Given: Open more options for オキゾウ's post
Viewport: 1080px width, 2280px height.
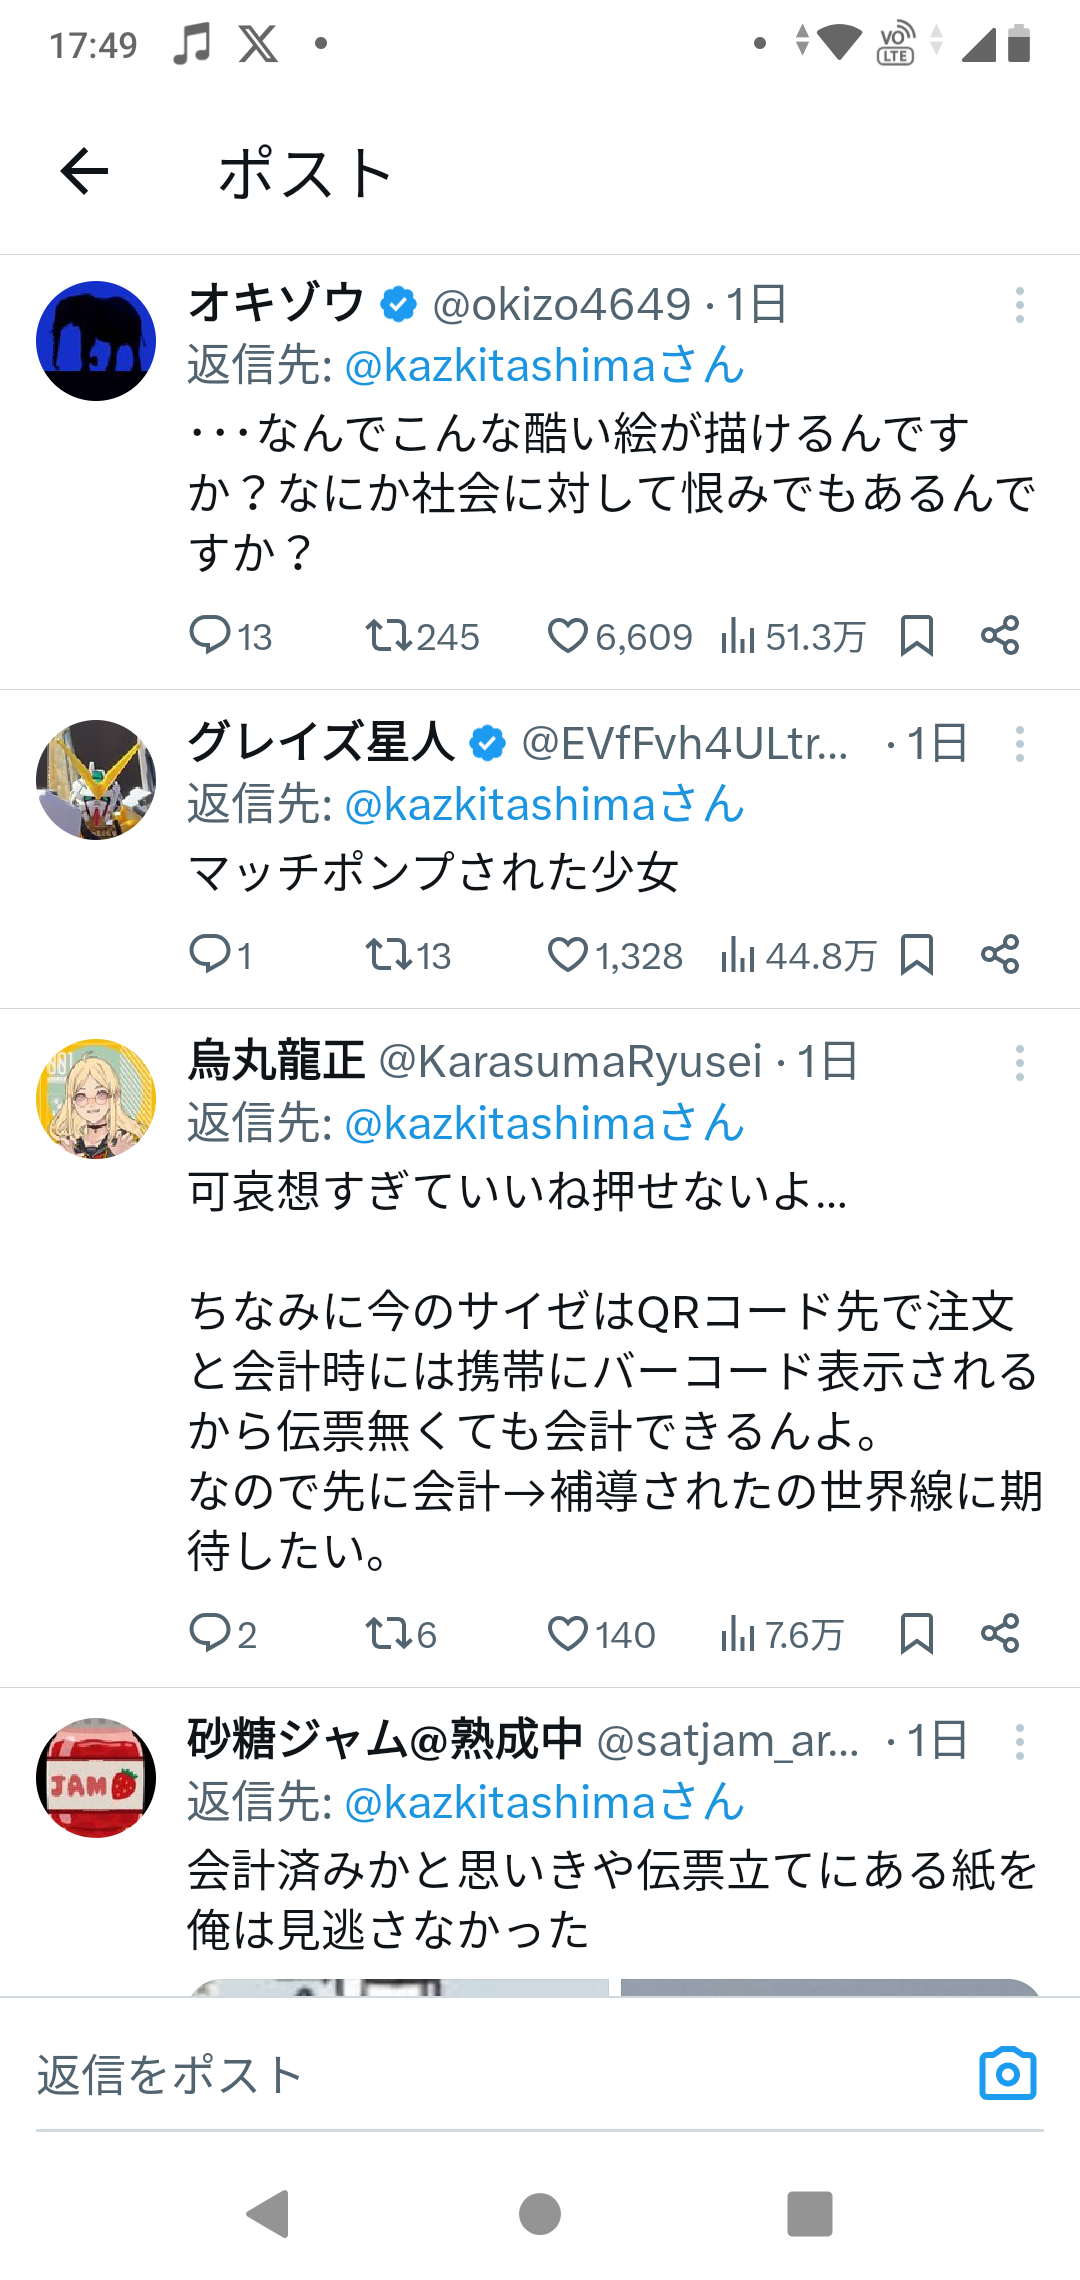Looking at the screenshot, I should 1019,305.
